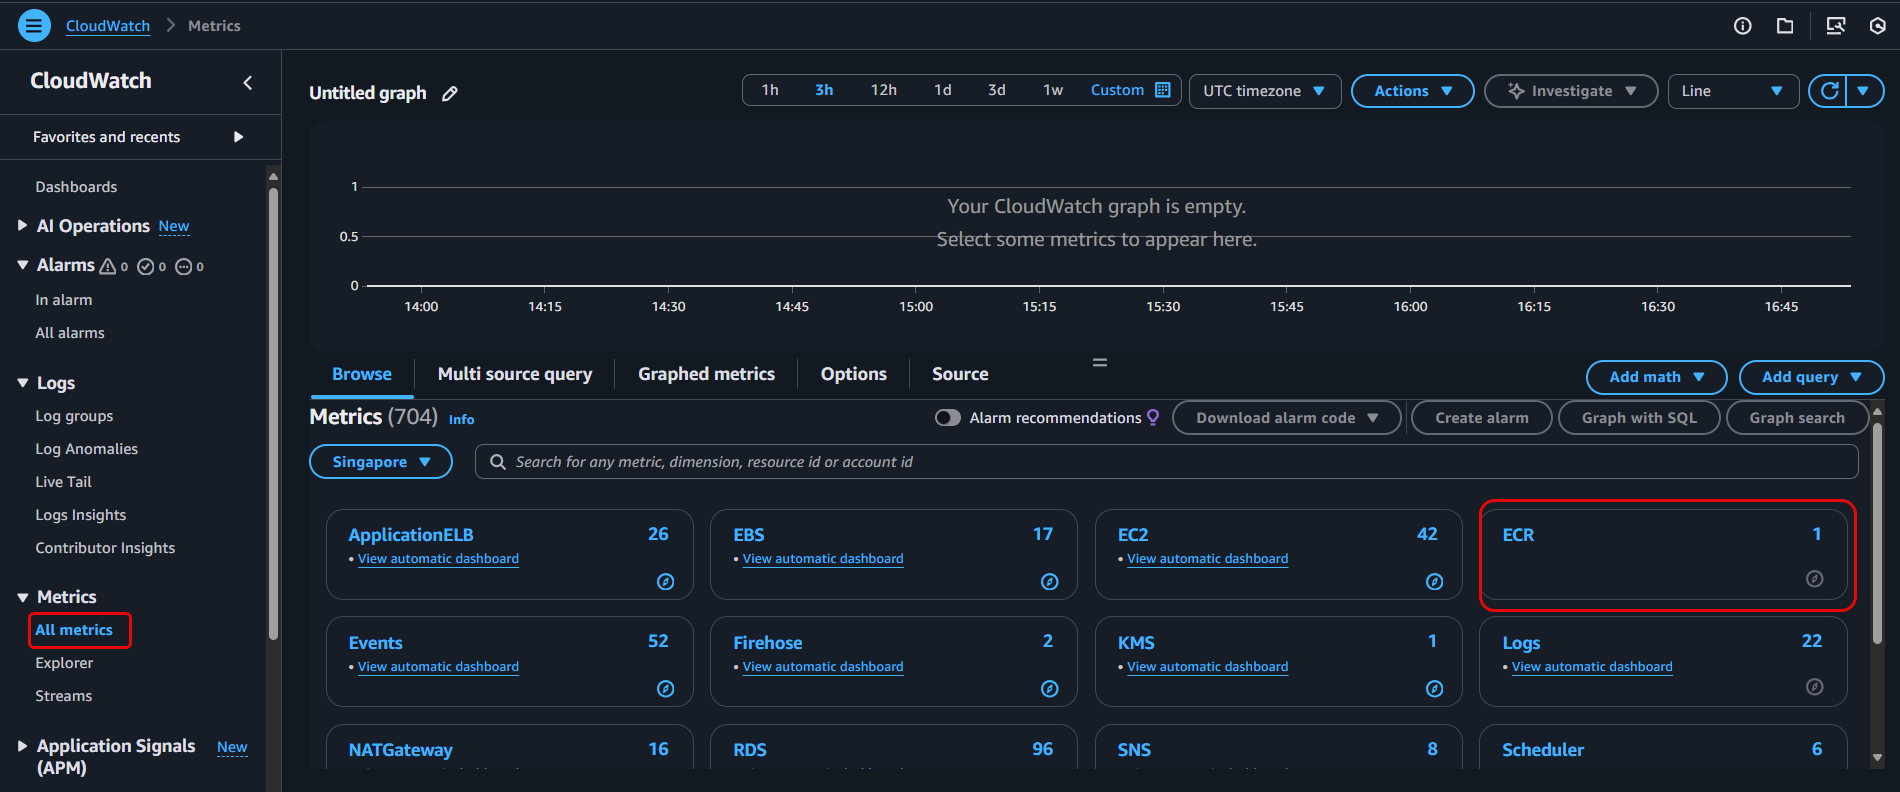Collapse the Alarms section
Image resolution: width=1900 pixels, height=792 pixels.
pos(22,265)
